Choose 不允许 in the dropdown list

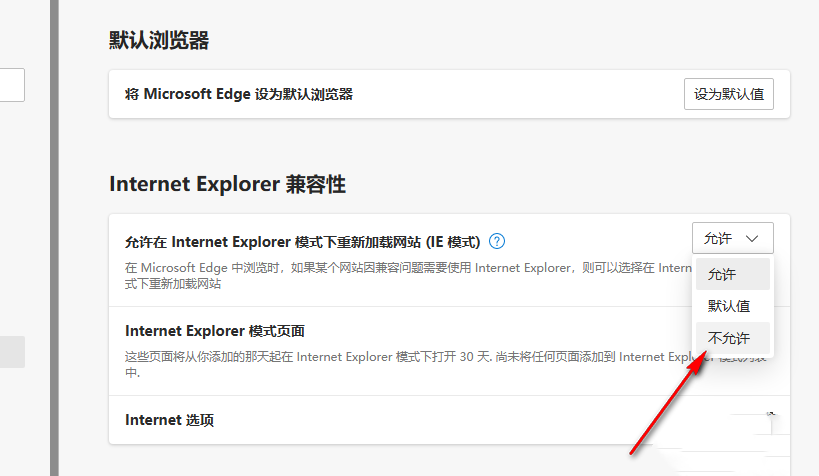tap(732, 338)
